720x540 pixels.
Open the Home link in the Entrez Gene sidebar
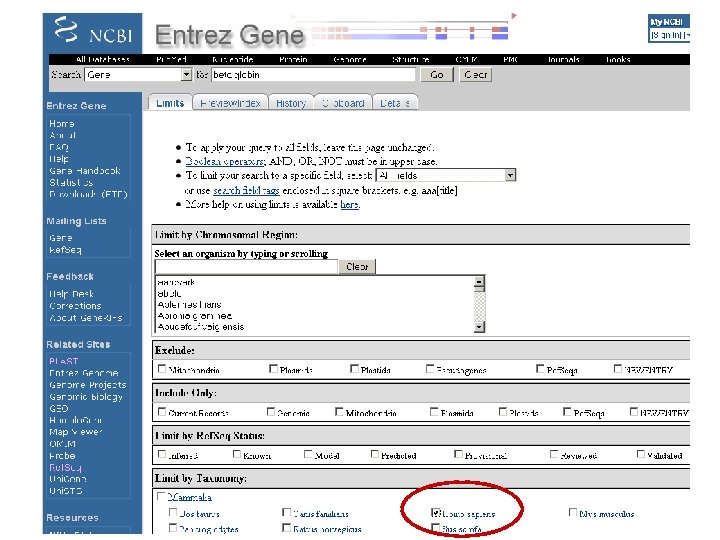(62, 124)
